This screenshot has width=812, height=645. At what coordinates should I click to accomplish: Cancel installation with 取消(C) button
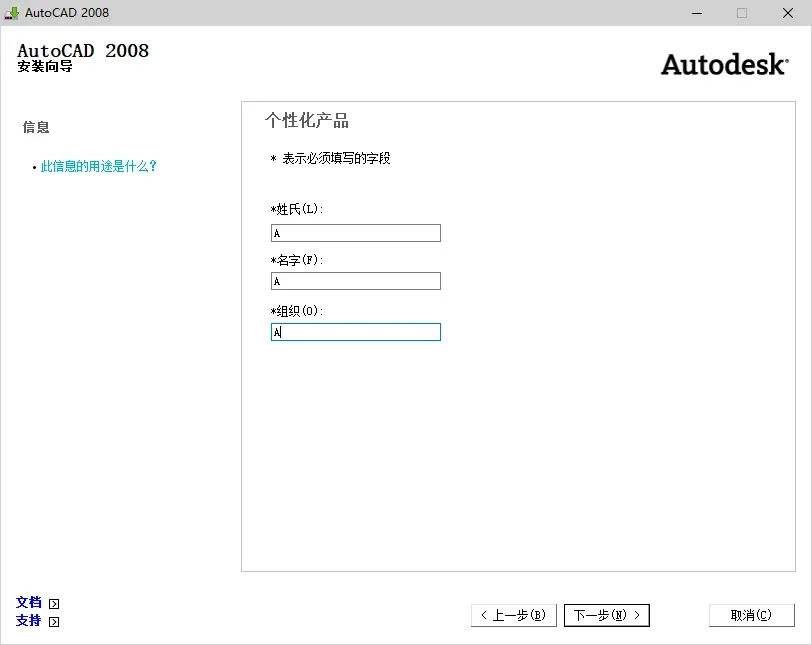click(751, 615)
